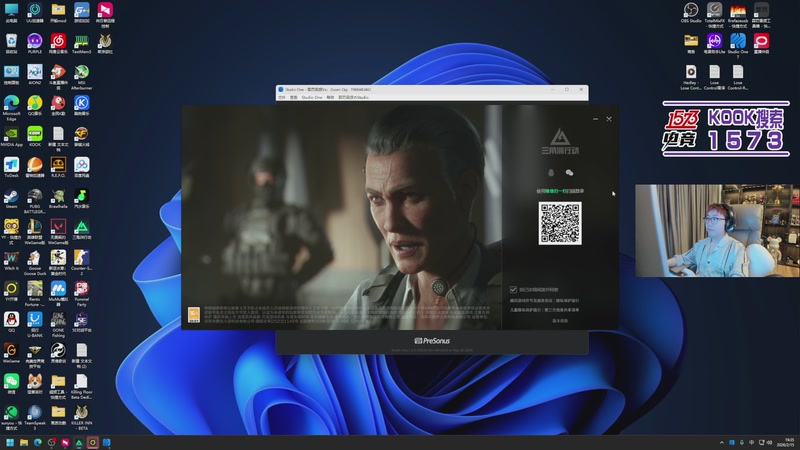Click the webcam overlay thumbnail
800x450 pixels.
pos(717,231)
